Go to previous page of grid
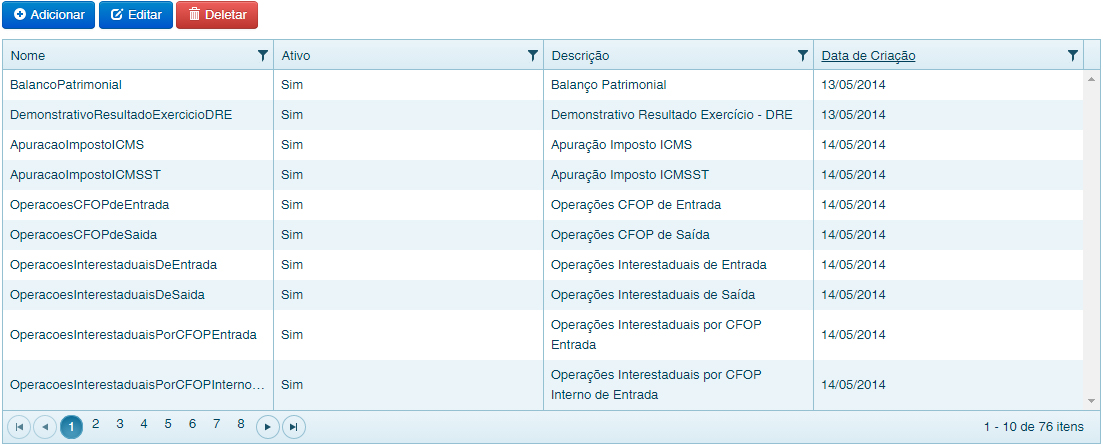 (45, 427)
